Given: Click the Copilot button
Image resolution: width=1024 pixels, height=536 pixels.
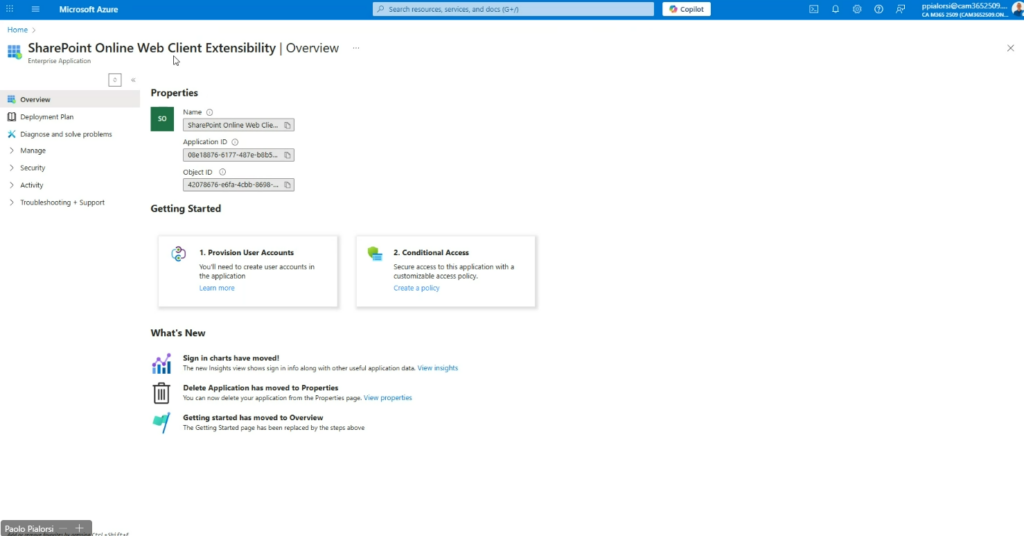Looking at the screenshot, I should pos(686,9).
